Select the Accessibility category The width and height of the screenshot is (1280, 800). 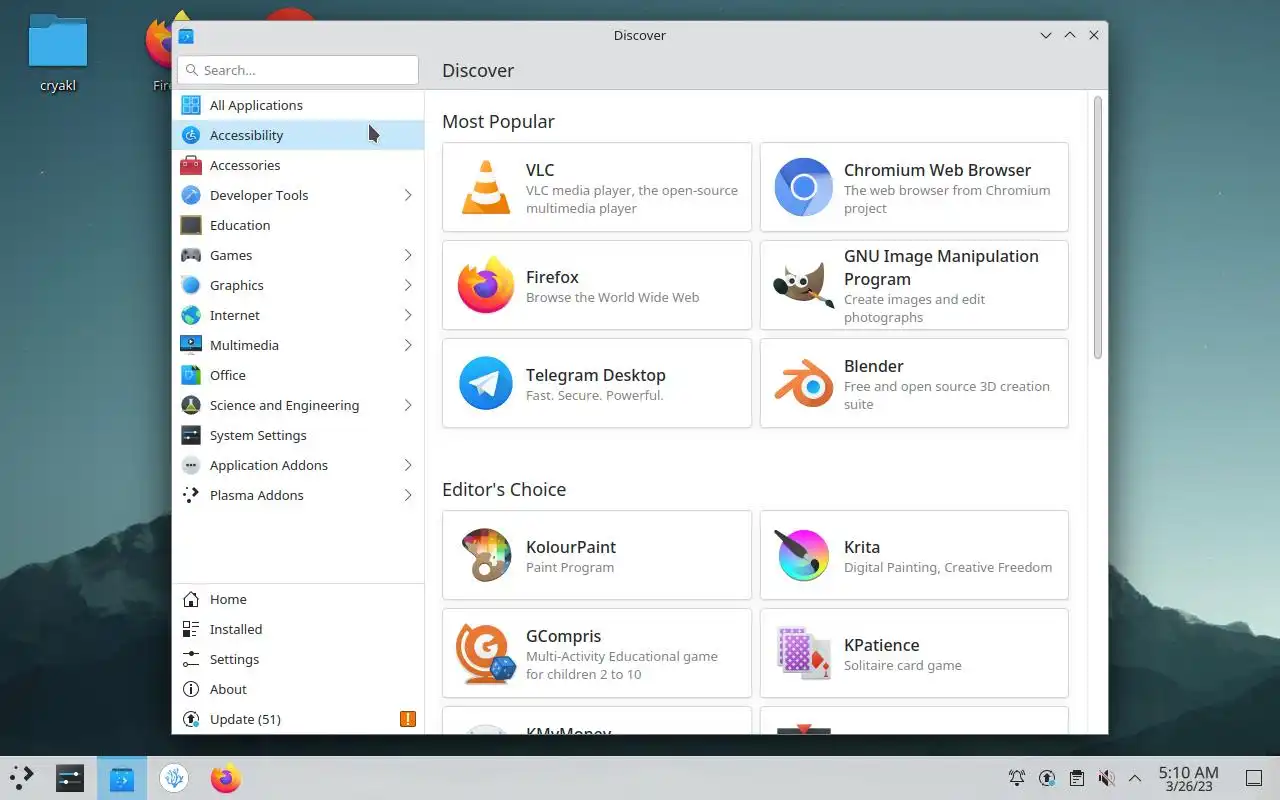[x=298, y=135]
